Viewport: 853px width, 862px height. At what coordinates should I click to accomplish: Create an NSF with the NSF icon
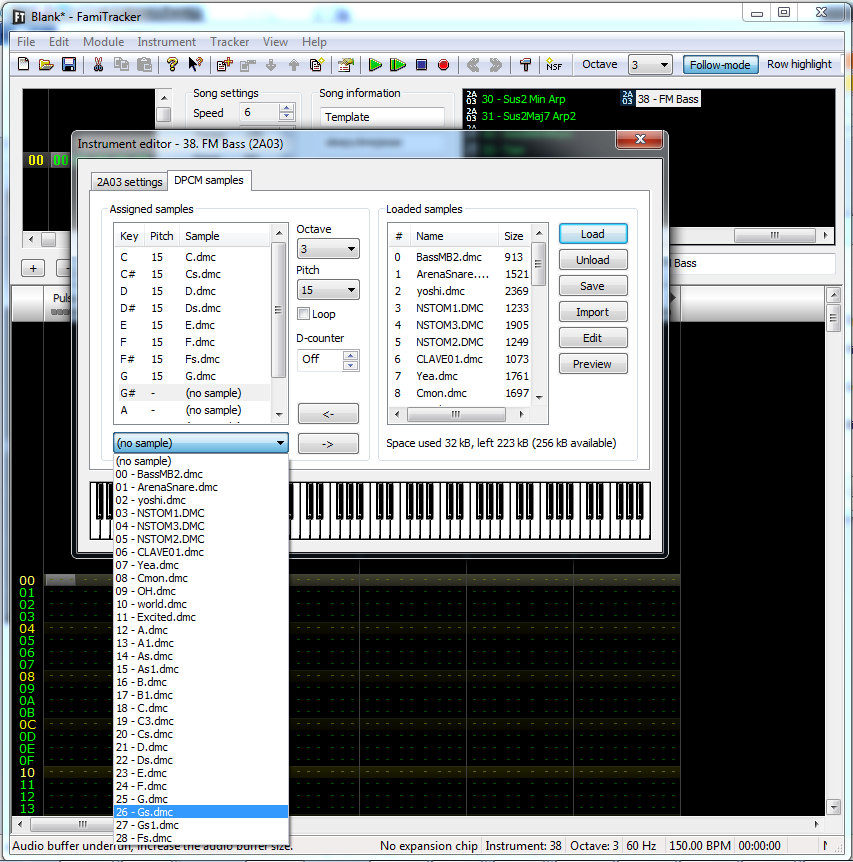tap(553, 65)
